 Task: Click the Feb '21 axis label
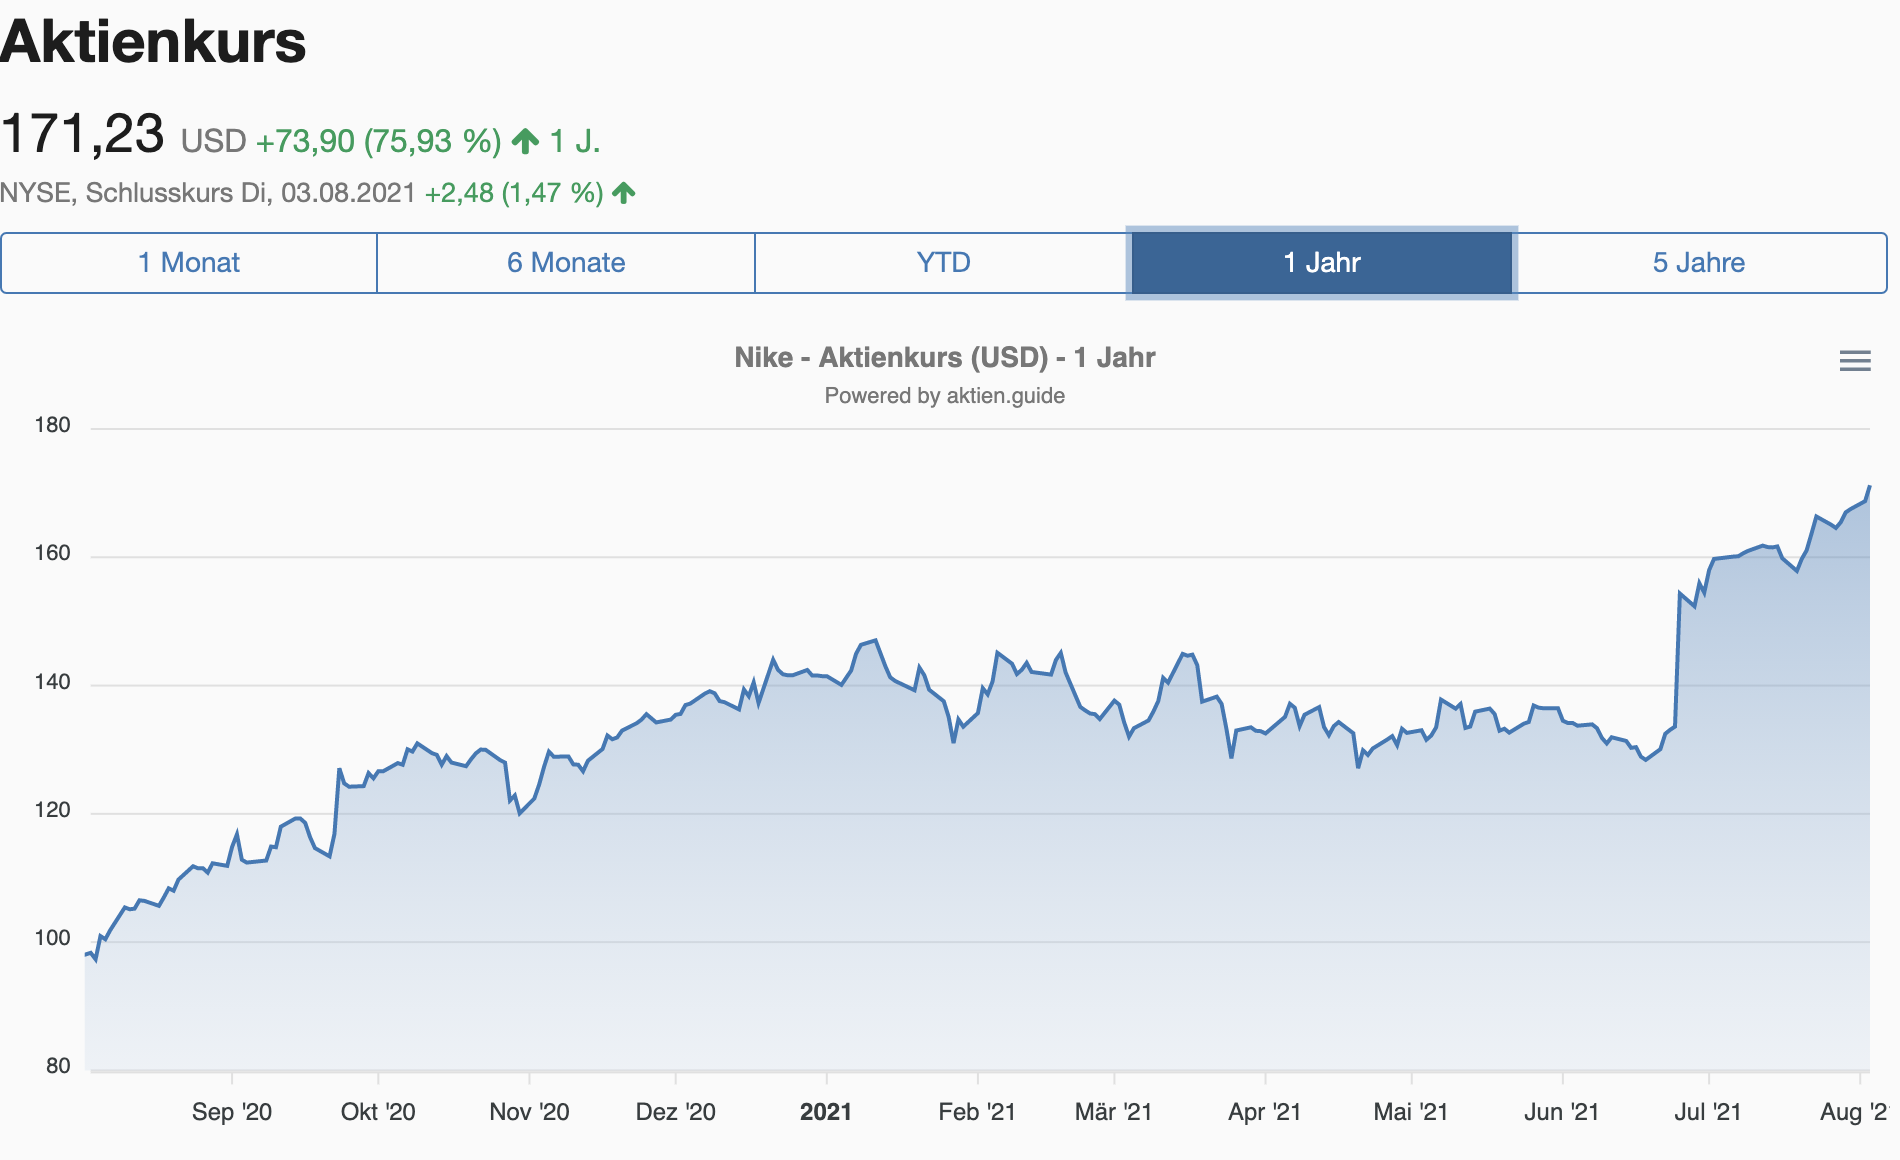pos(977,1112)
